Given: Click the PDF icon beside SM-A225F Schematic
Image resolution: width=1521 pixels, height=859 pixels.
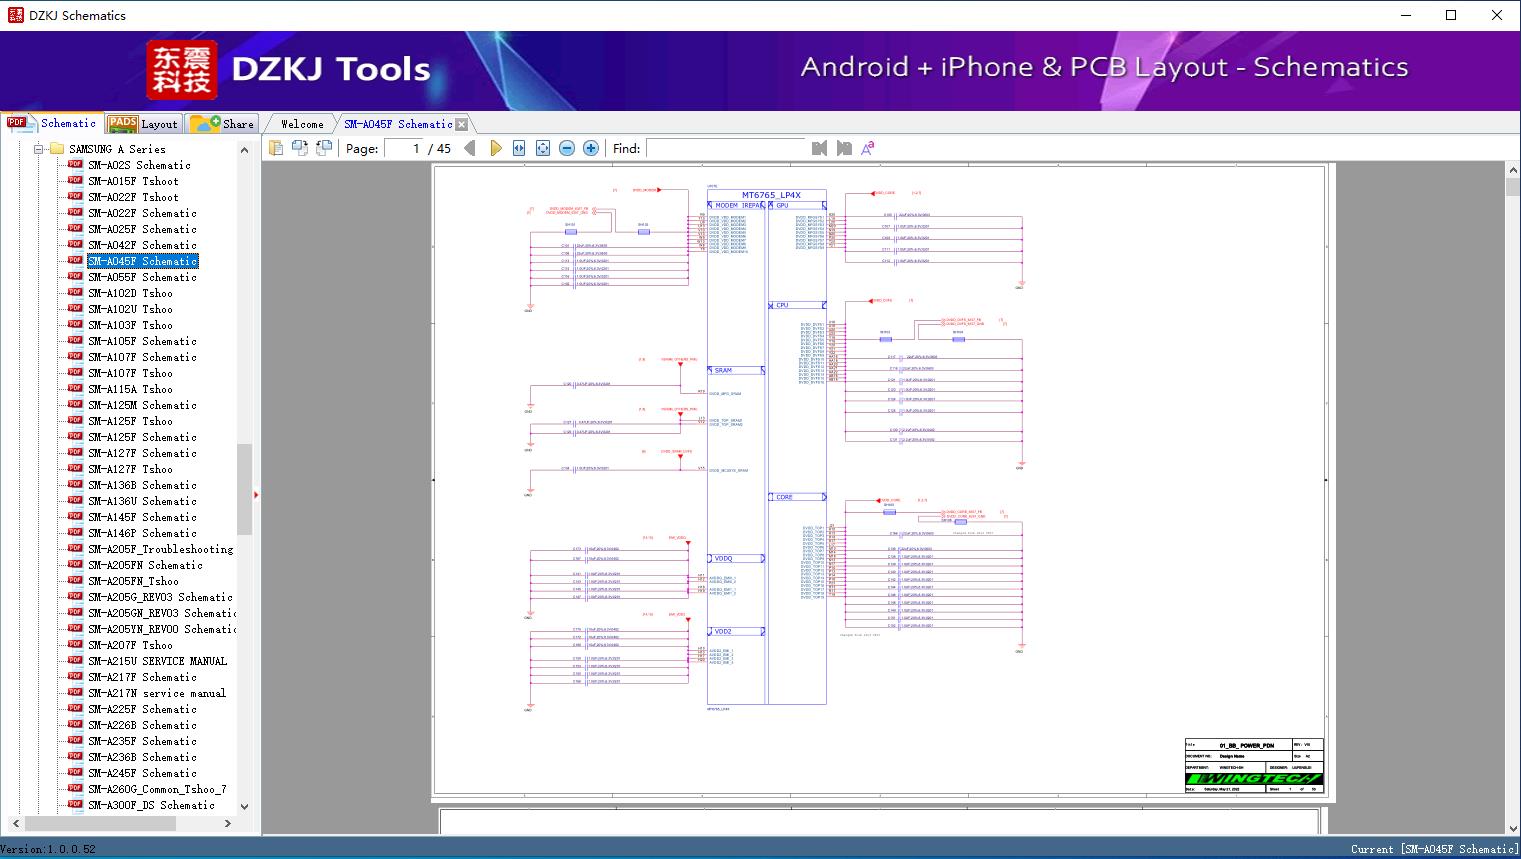Looking at the screenshot, I should coord(75,709).
